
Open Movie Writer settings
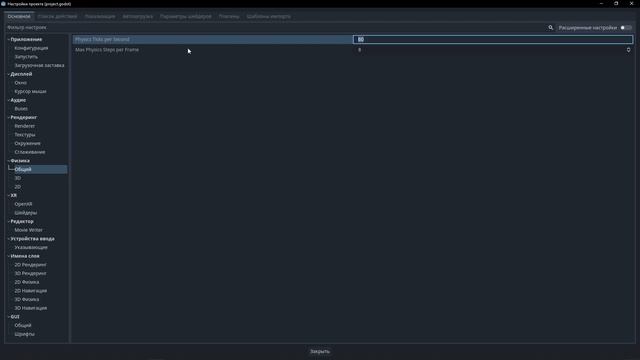[29, 230]
